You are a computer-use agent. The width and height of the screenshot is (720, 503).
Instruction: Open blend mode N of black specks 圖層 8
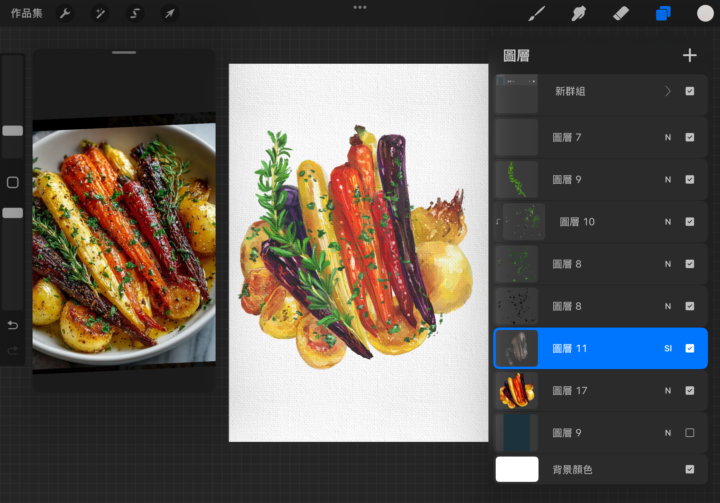pyautogui.click(x=668, y=306)
